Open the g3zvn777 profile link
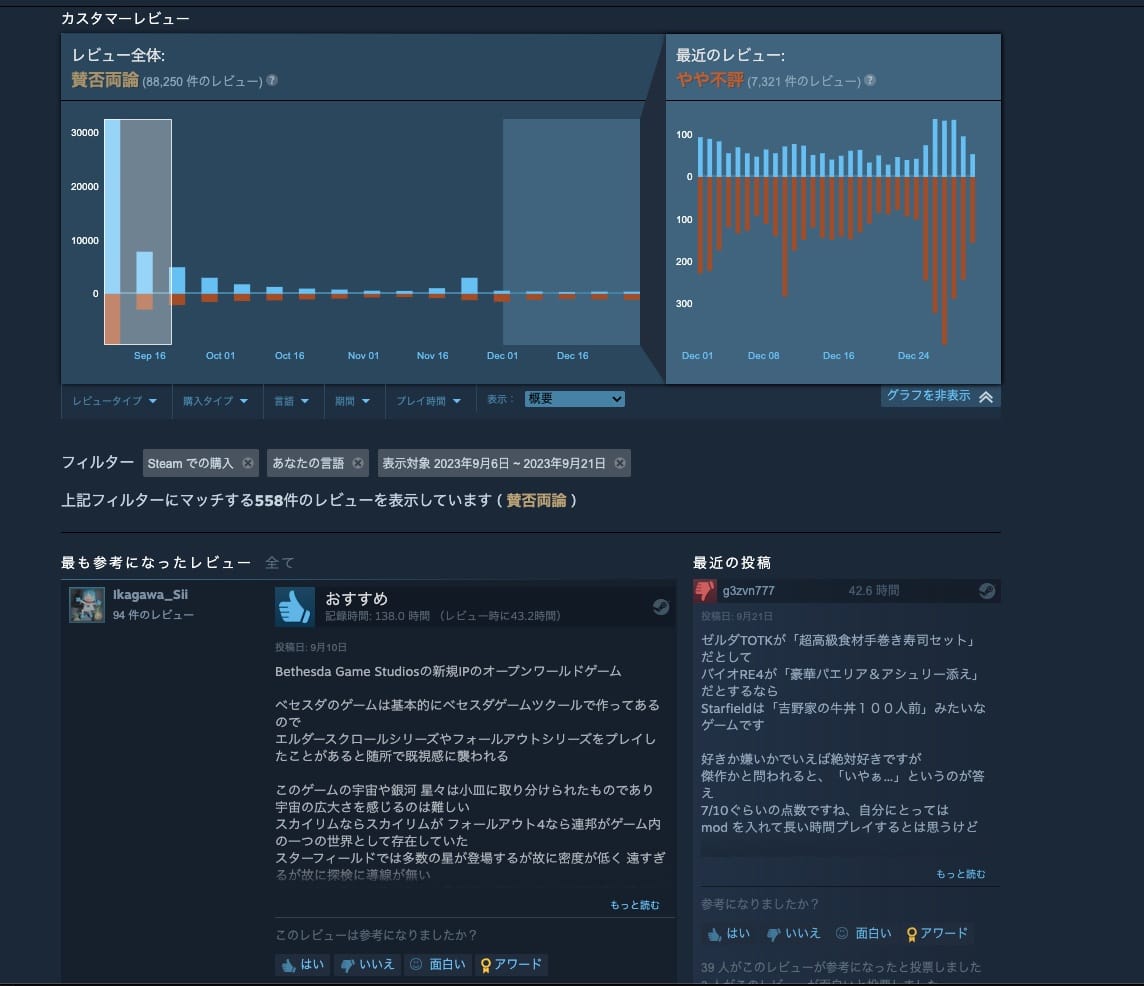 (748, 590)
